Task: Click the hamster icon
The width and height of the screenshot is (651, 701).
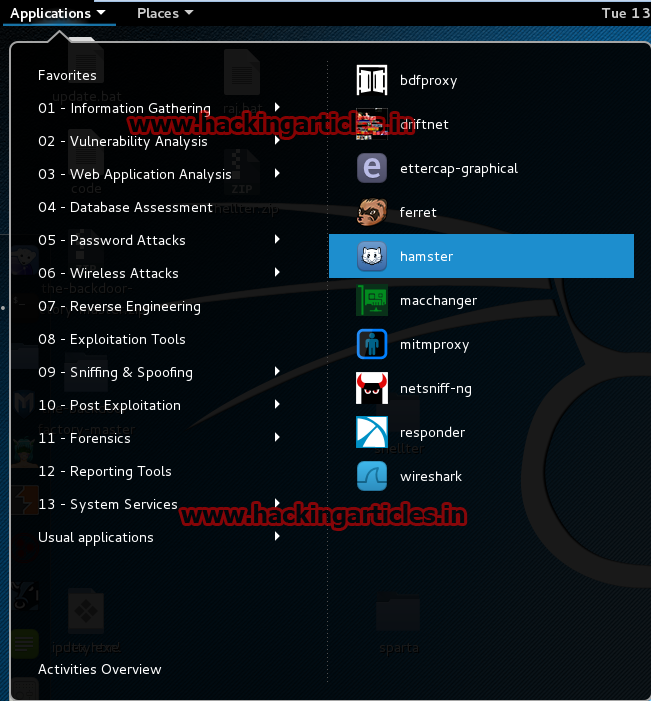Action: coord(372,256)
